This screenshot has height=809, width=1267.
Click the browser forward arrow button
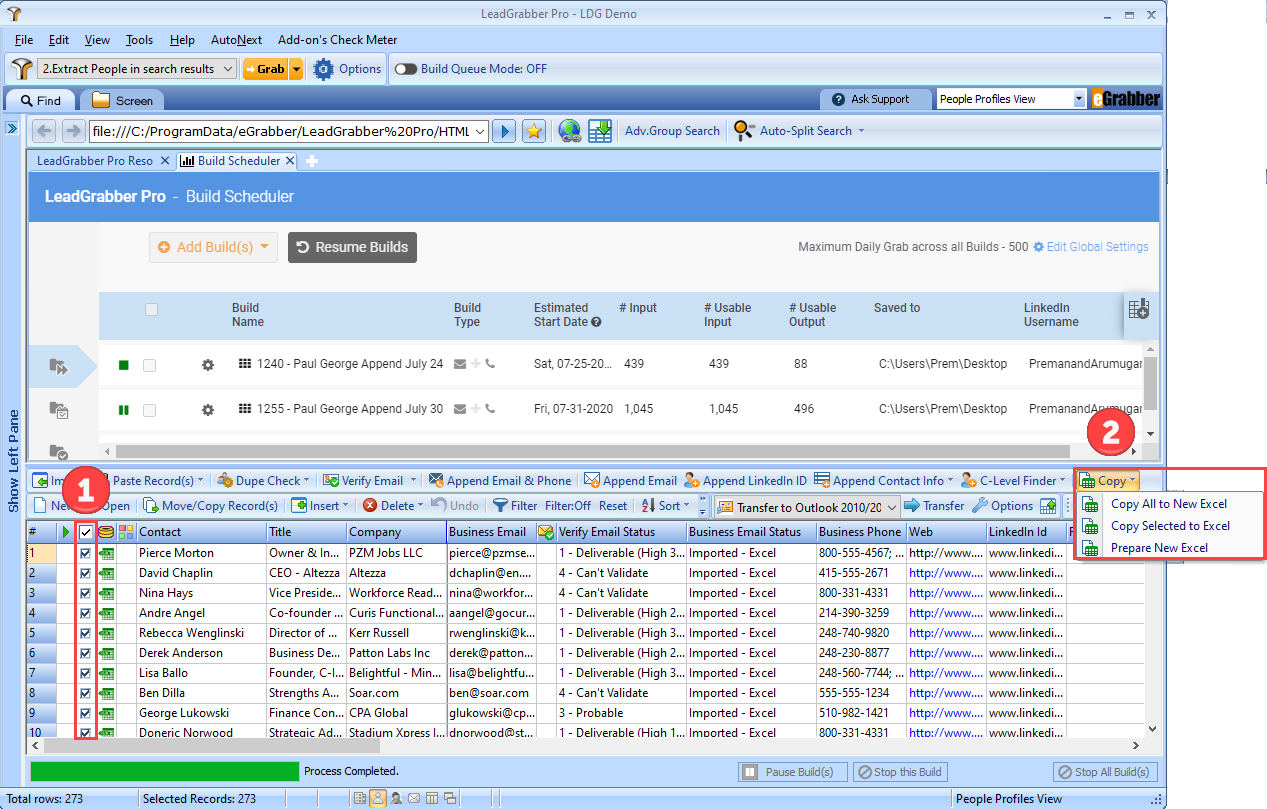[73, 131]
